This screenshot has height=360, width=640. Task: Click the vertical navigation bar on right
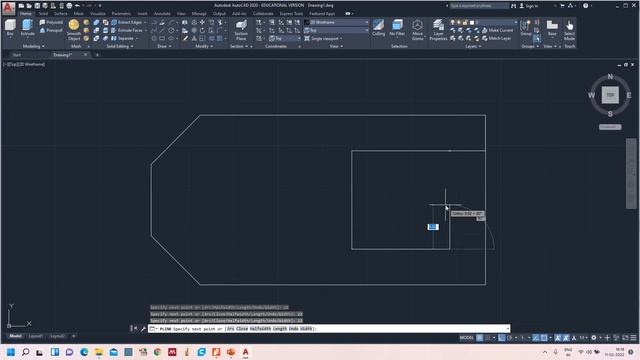click(631, 173)
